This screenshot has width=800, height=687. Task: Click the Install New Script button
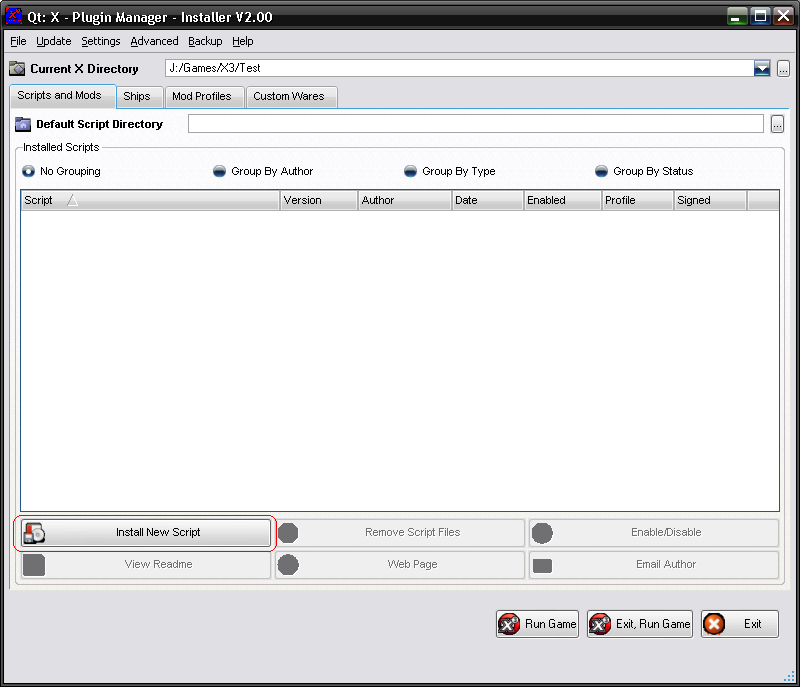tap(146, 532)
